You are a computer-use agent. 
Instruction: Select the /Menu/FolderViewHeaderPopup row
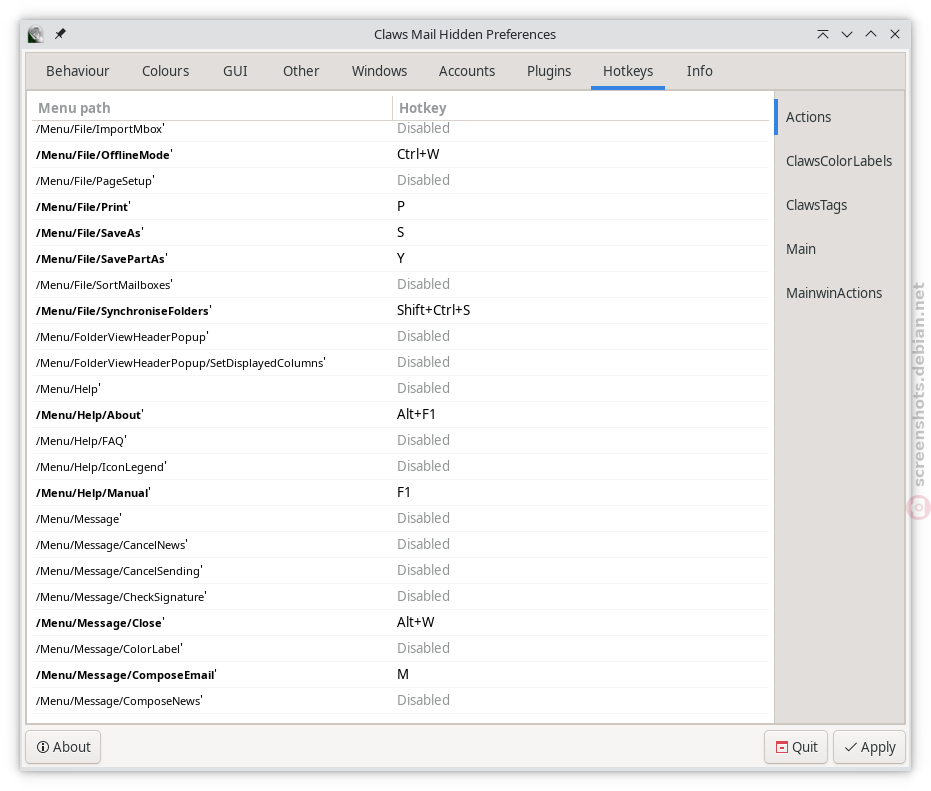[401, 337]
